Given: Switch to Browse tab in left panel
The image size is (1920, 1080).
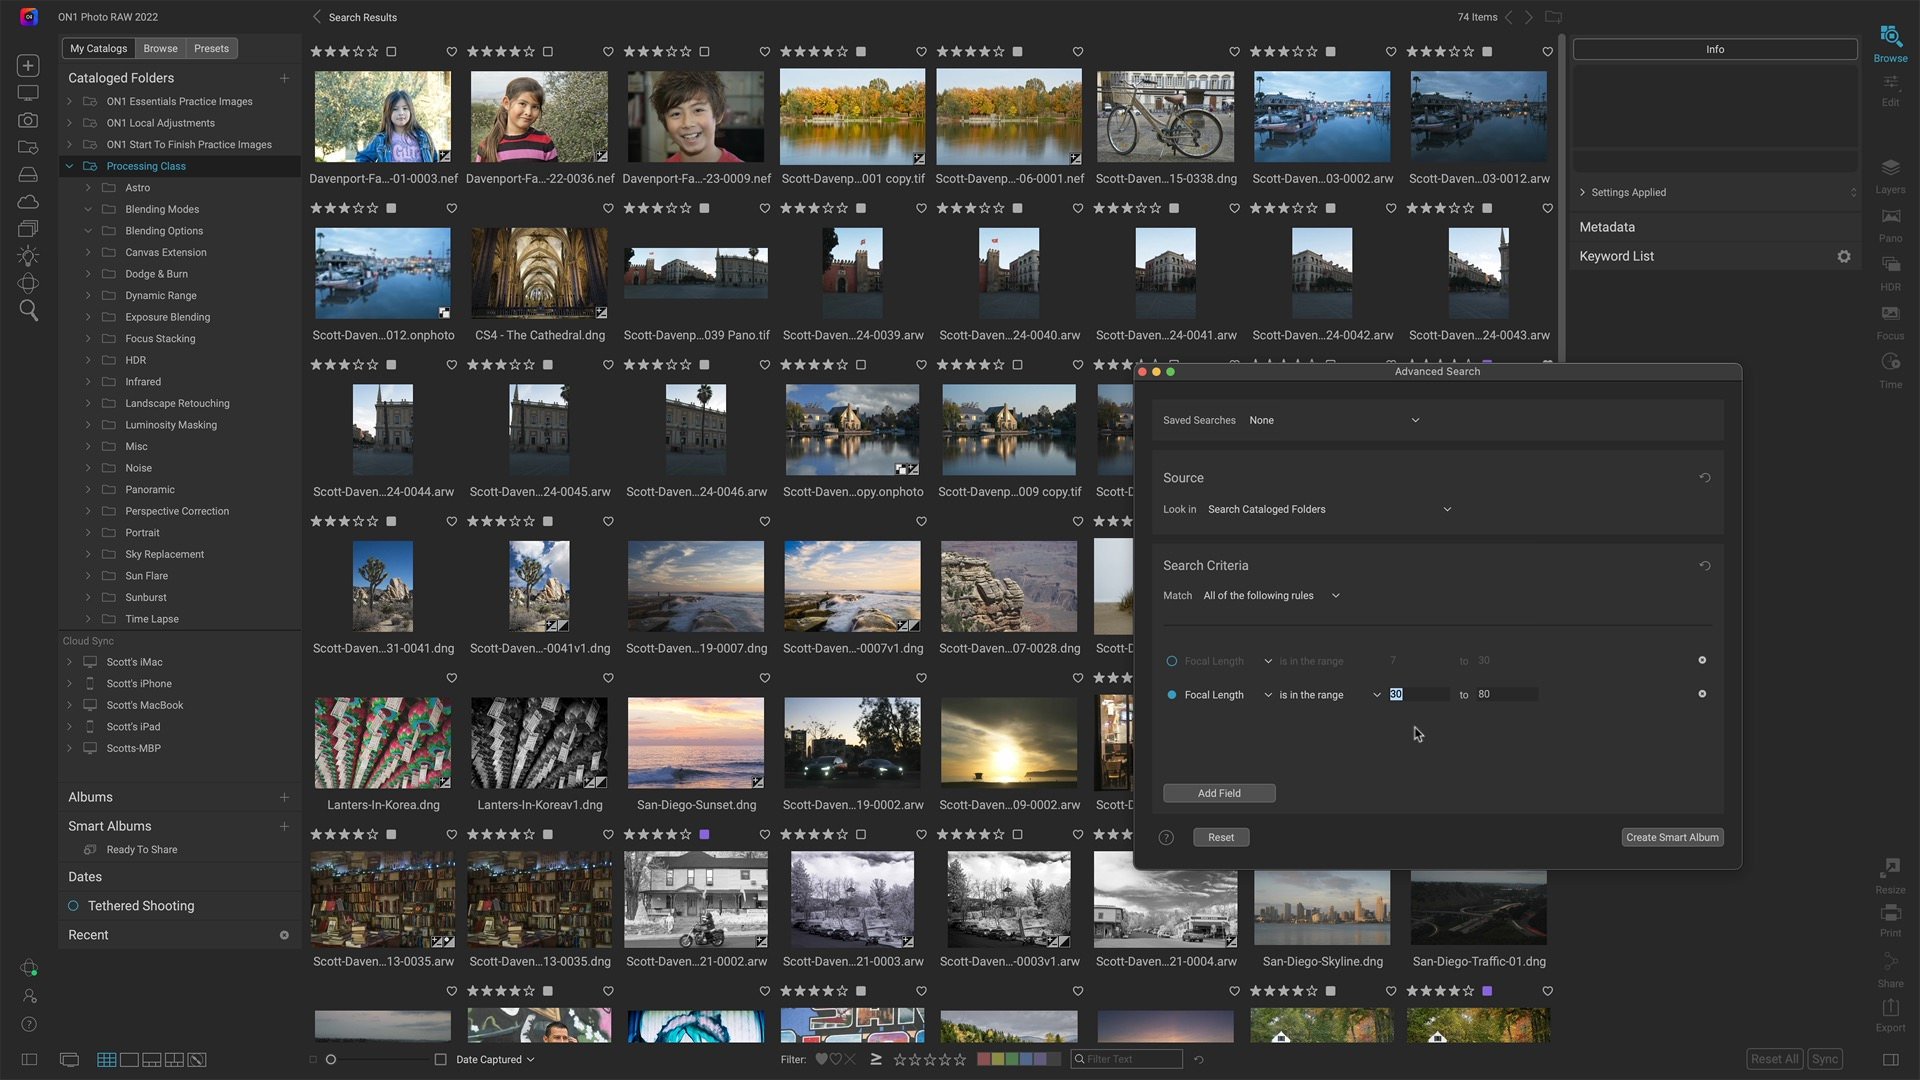Looking at the screenshot, I should pyautogui.click(x=160, y=48).
